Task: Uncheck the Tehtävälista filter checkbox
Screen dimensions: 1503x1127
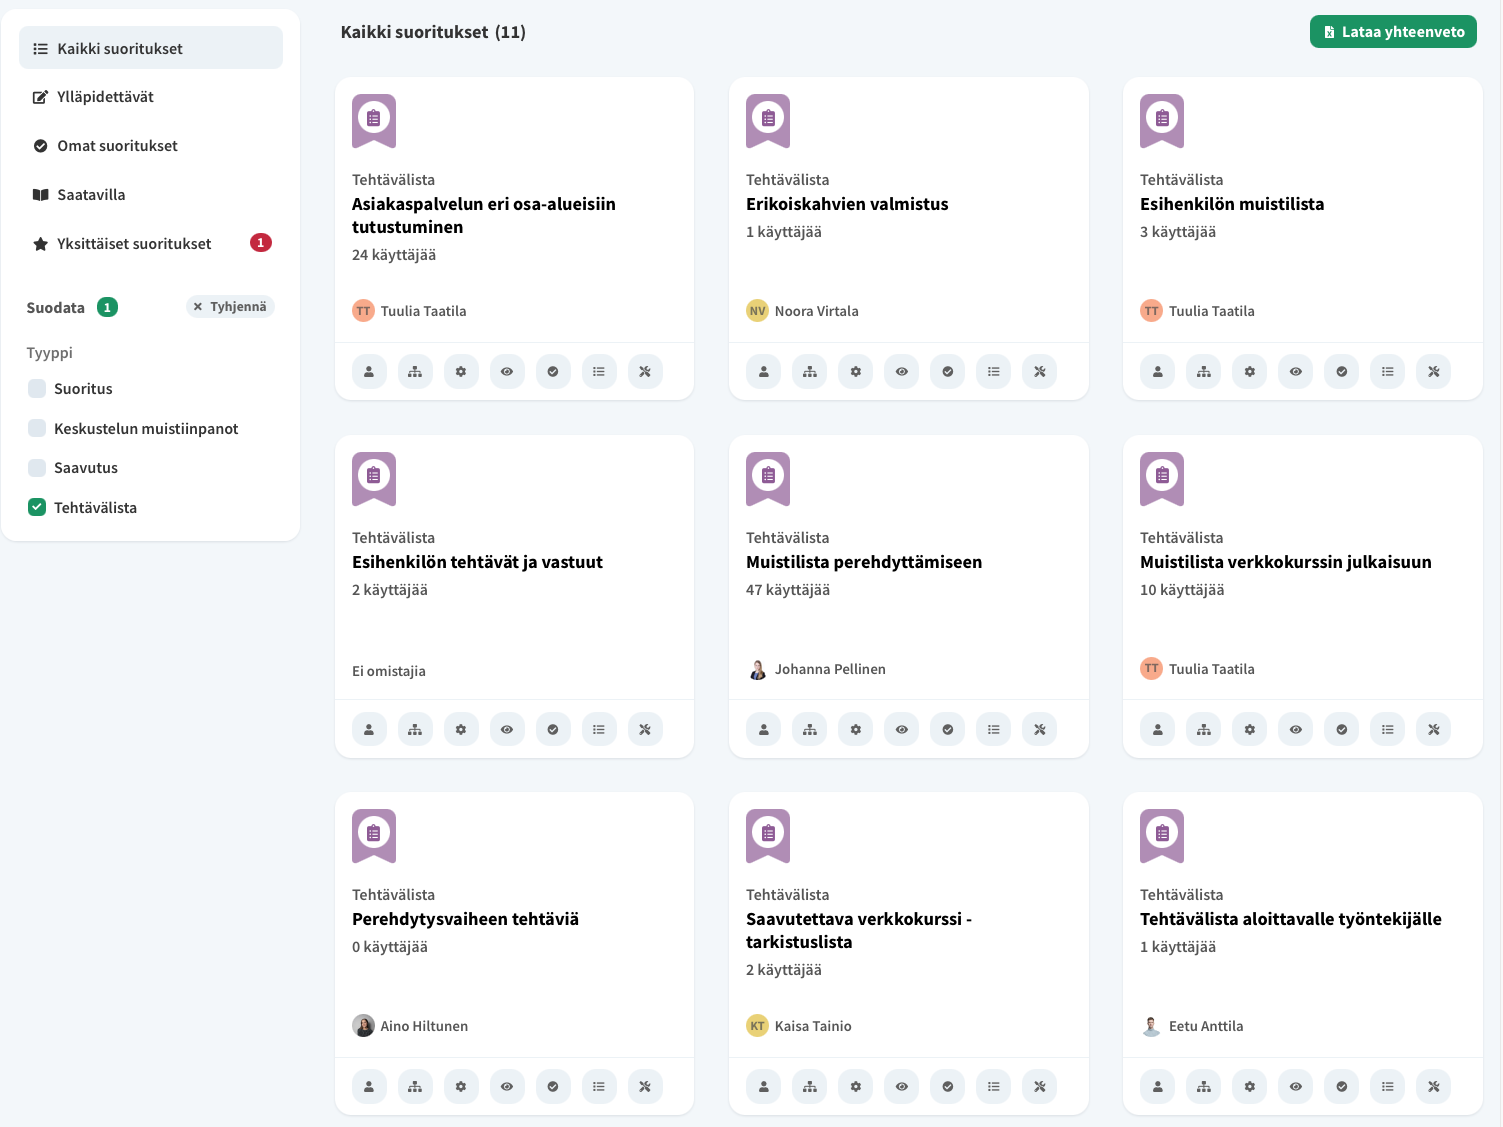Action: (37, 508)
